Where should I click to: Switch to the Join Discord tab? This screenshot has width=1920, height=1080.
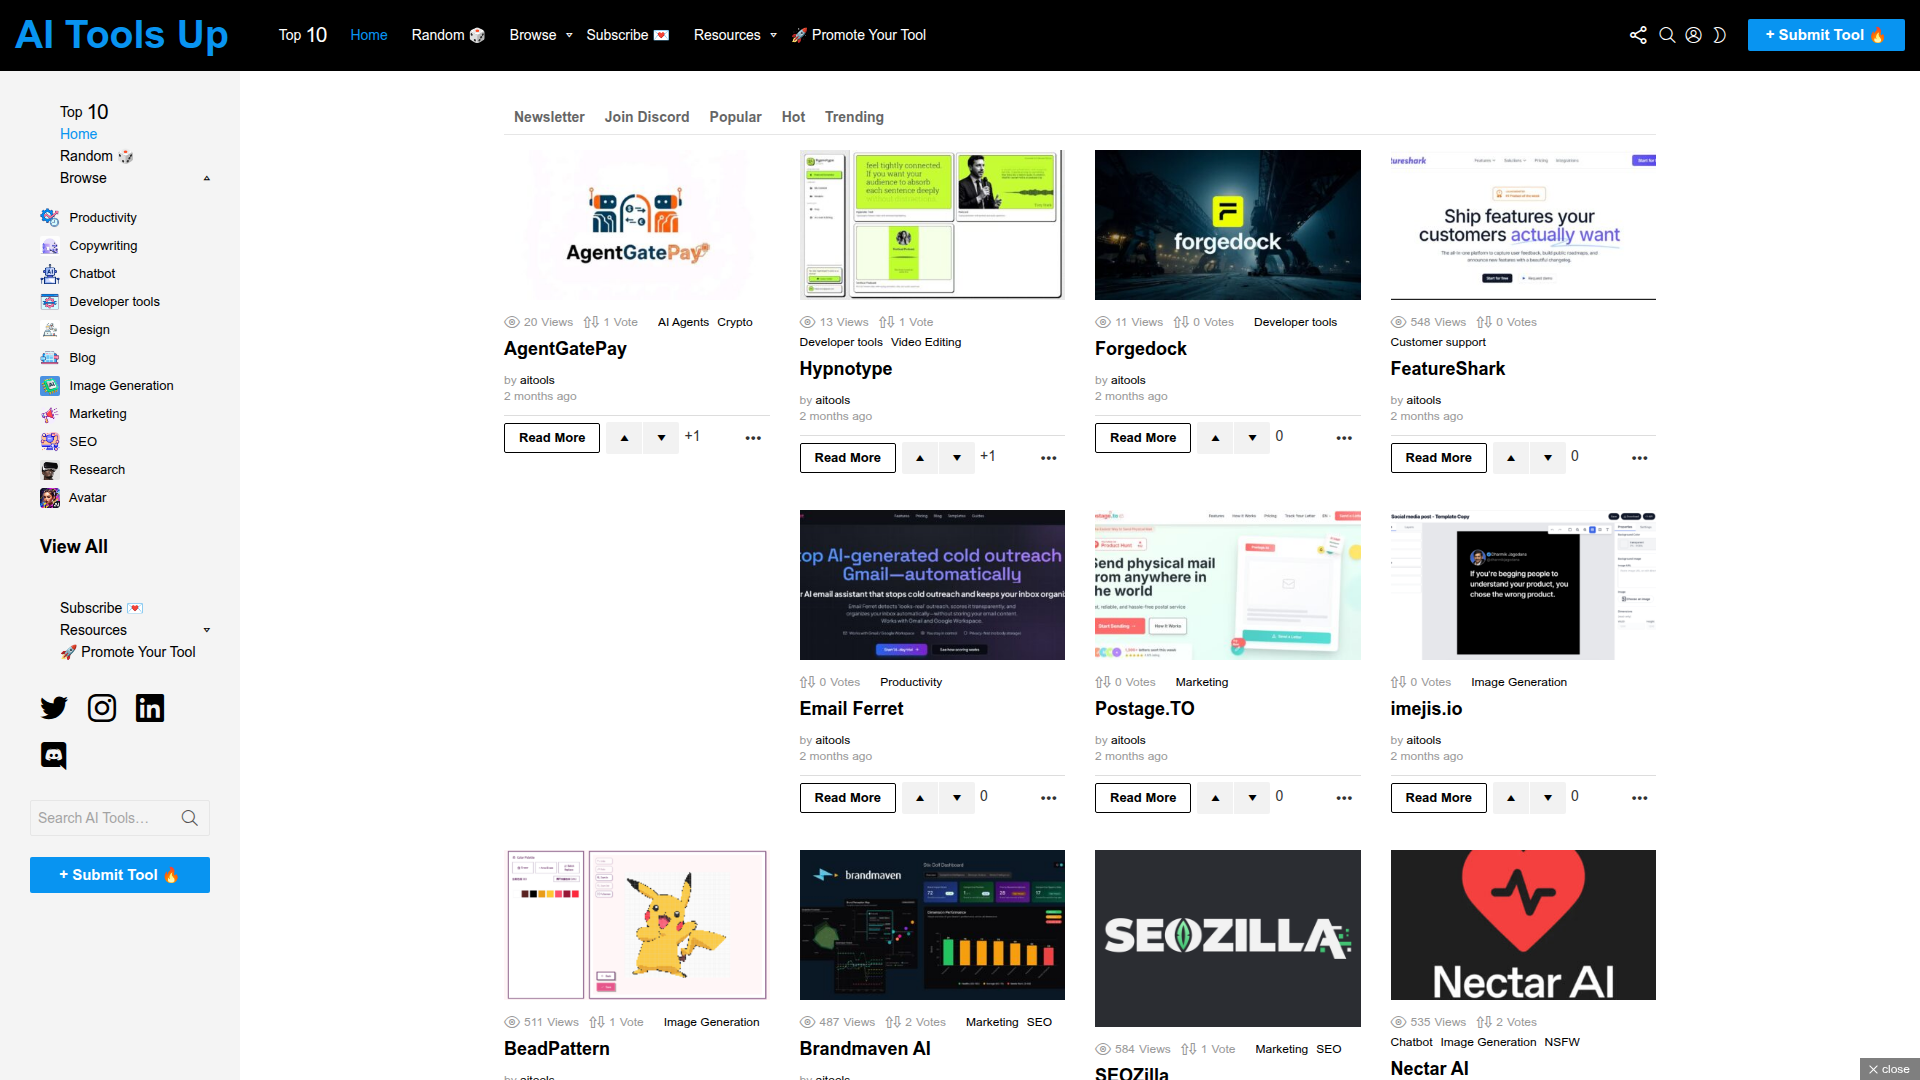(x=647, y=117)
